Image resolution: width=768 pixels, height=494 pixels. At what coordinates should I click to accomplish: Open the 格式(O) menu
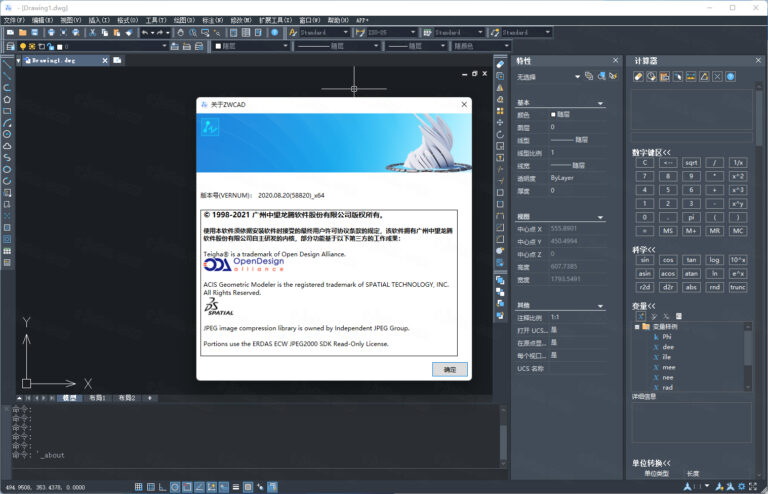pos(127,20)
